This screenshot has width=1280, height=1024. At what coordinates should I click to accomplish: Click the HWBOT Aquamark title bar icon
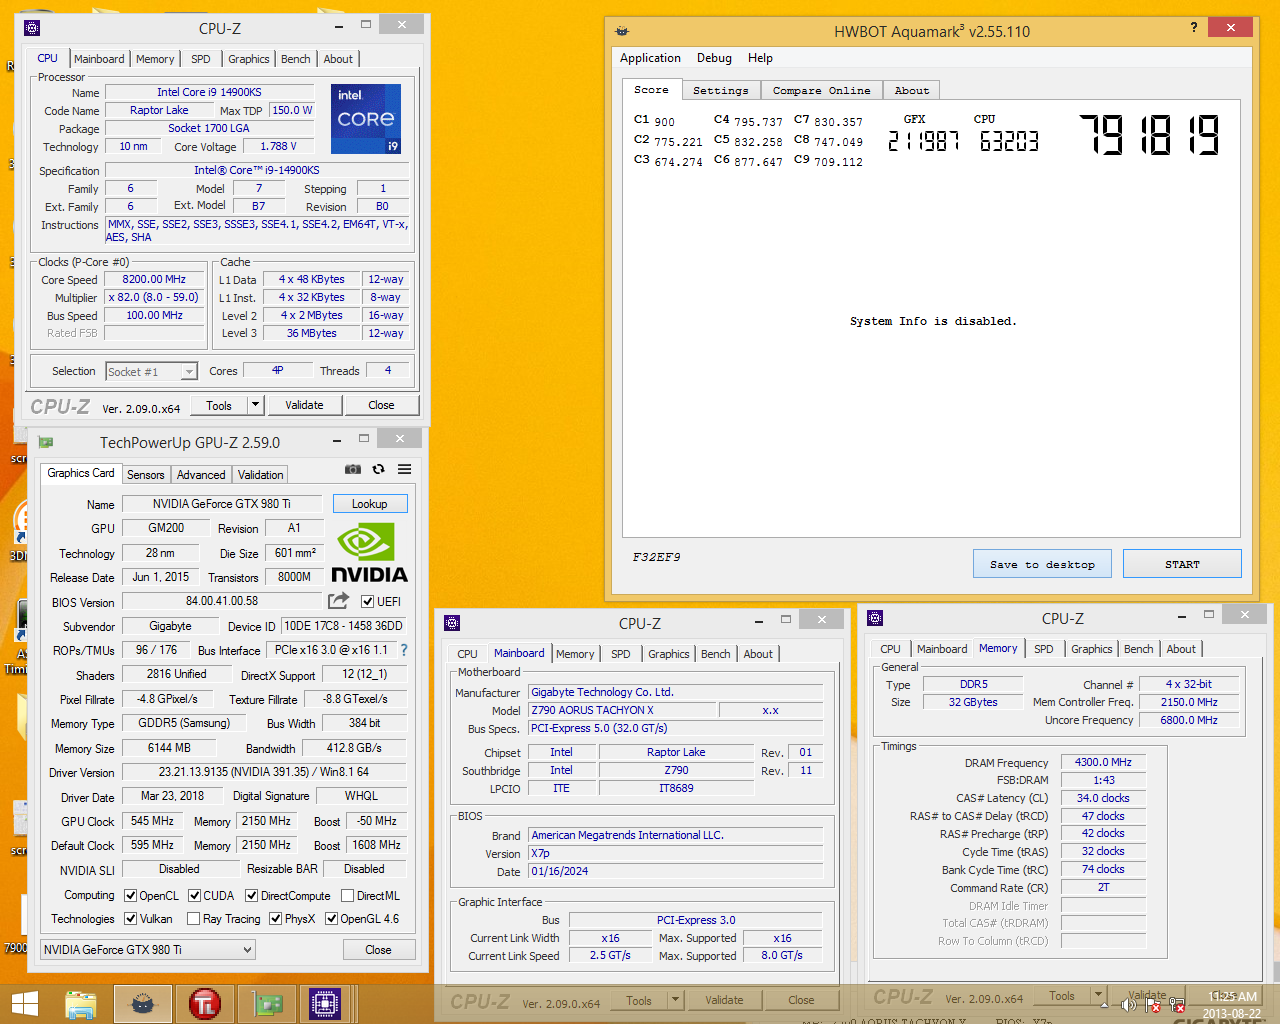(622, 31)
